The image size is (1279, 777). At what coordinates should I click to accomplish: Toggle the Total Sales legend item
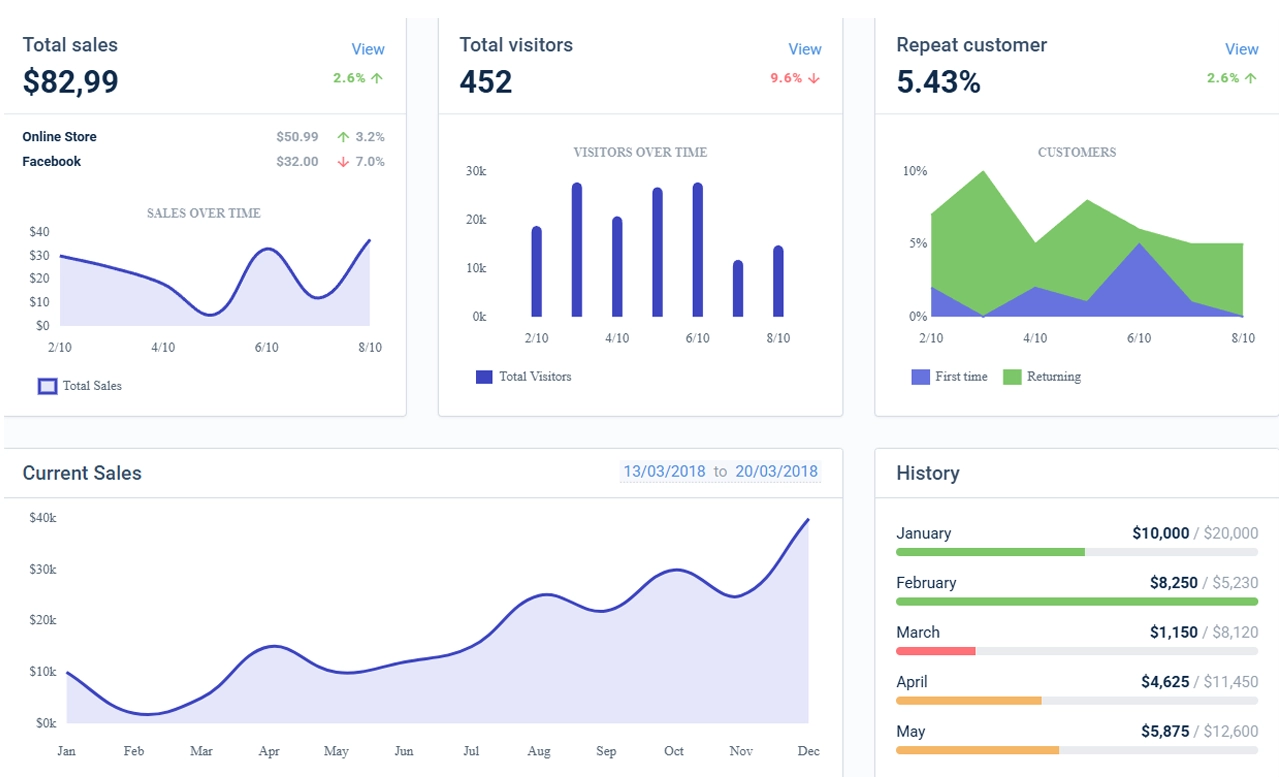pos(48,386)
